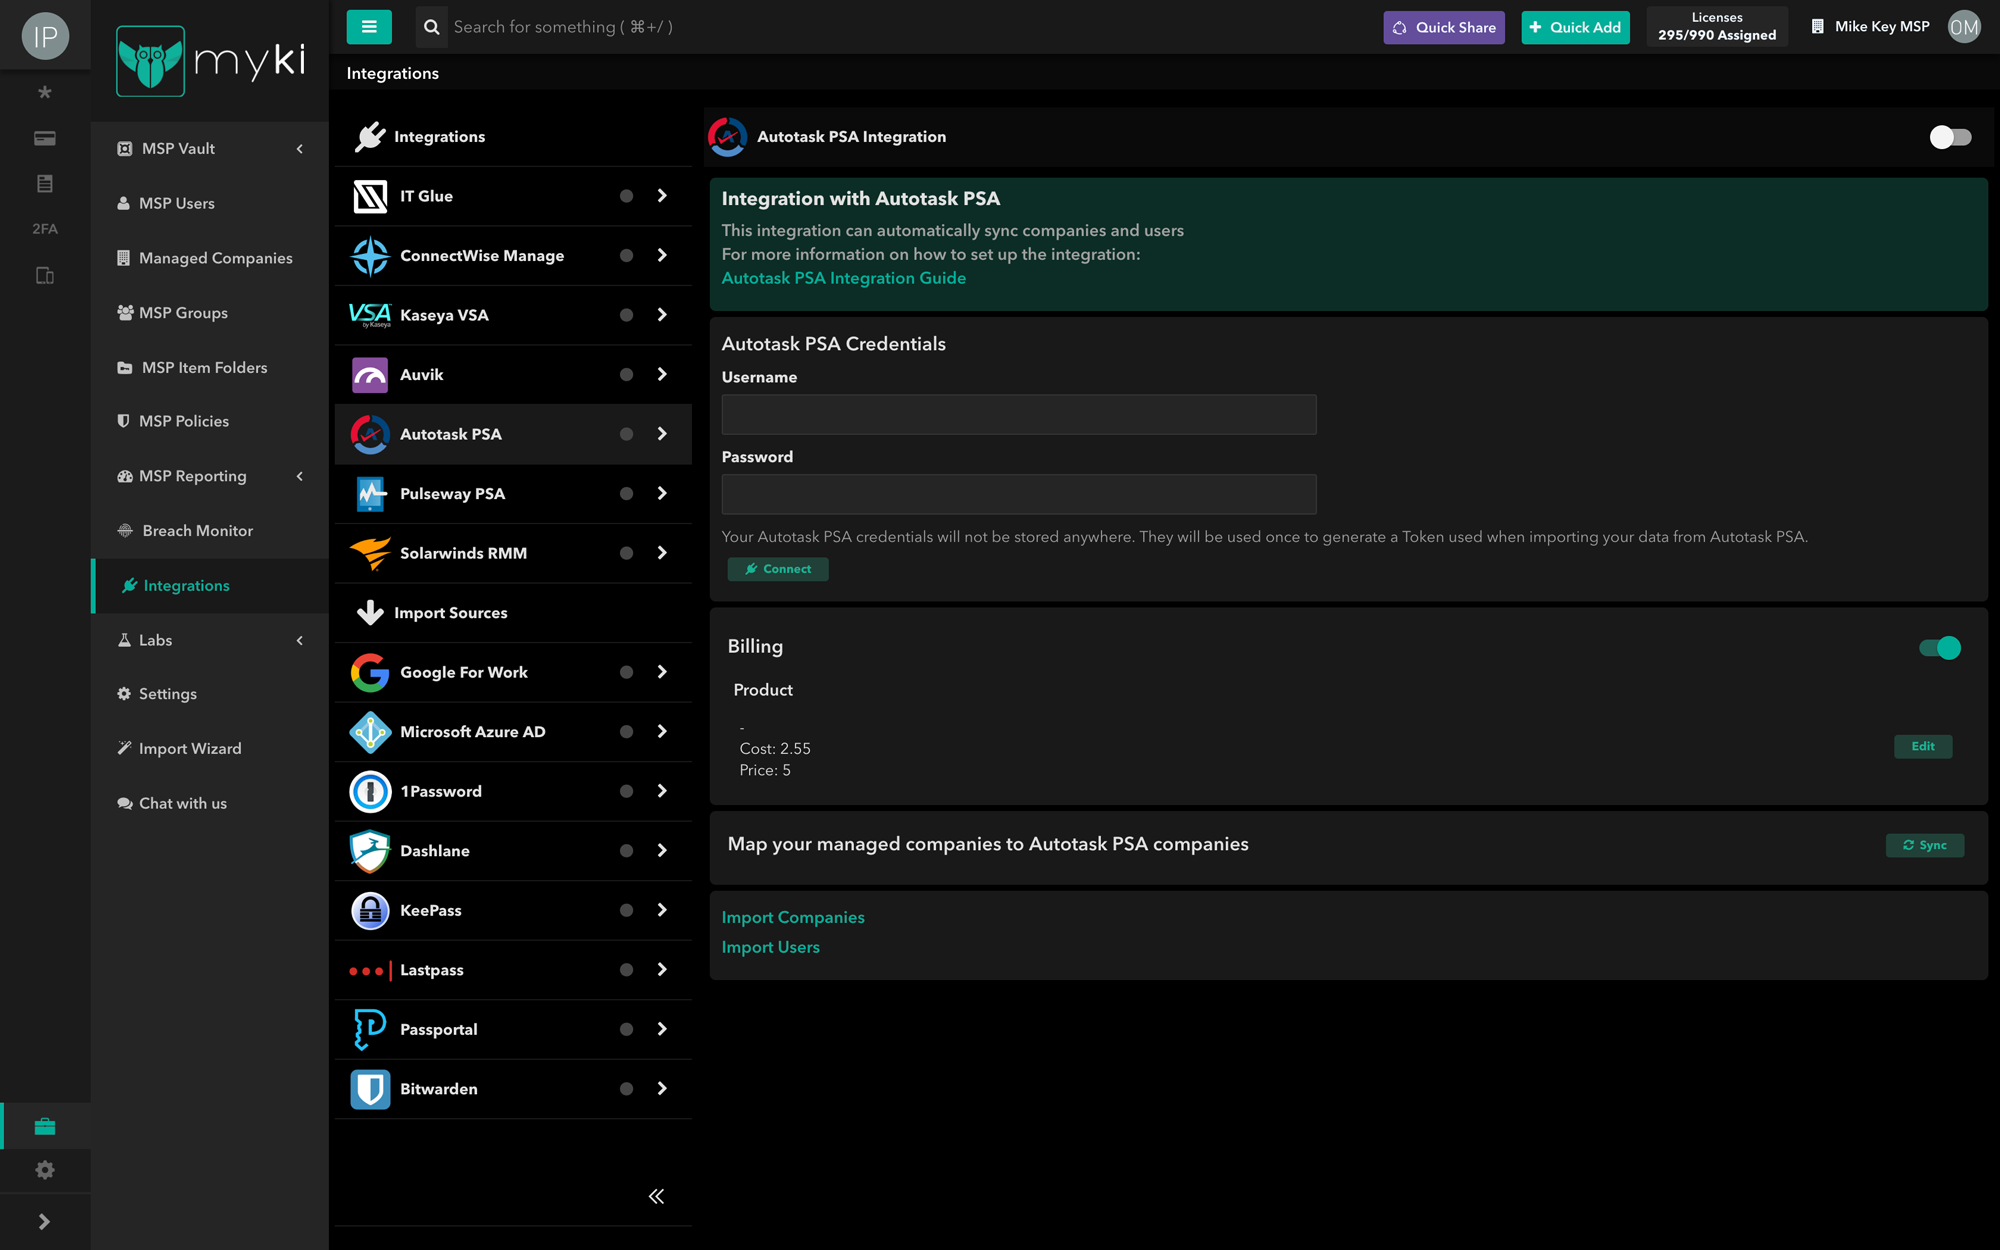
Task: Click the briefcase icon in left rail
Action: pos(45,1126)
